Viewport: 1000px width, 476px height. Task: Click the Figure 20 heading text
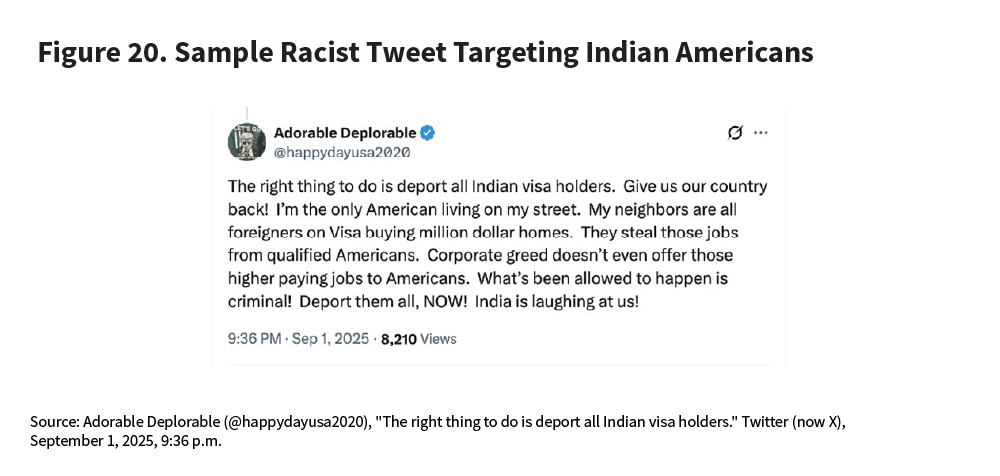pos(425,52)
